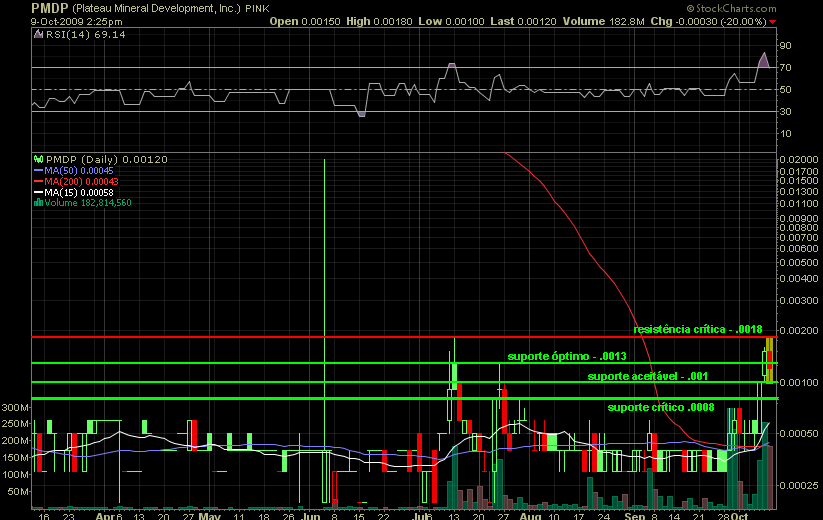The width and height of the screenshot is (823, 520).
Task: Click the RSI axis label 90
Action: point(785,46)
